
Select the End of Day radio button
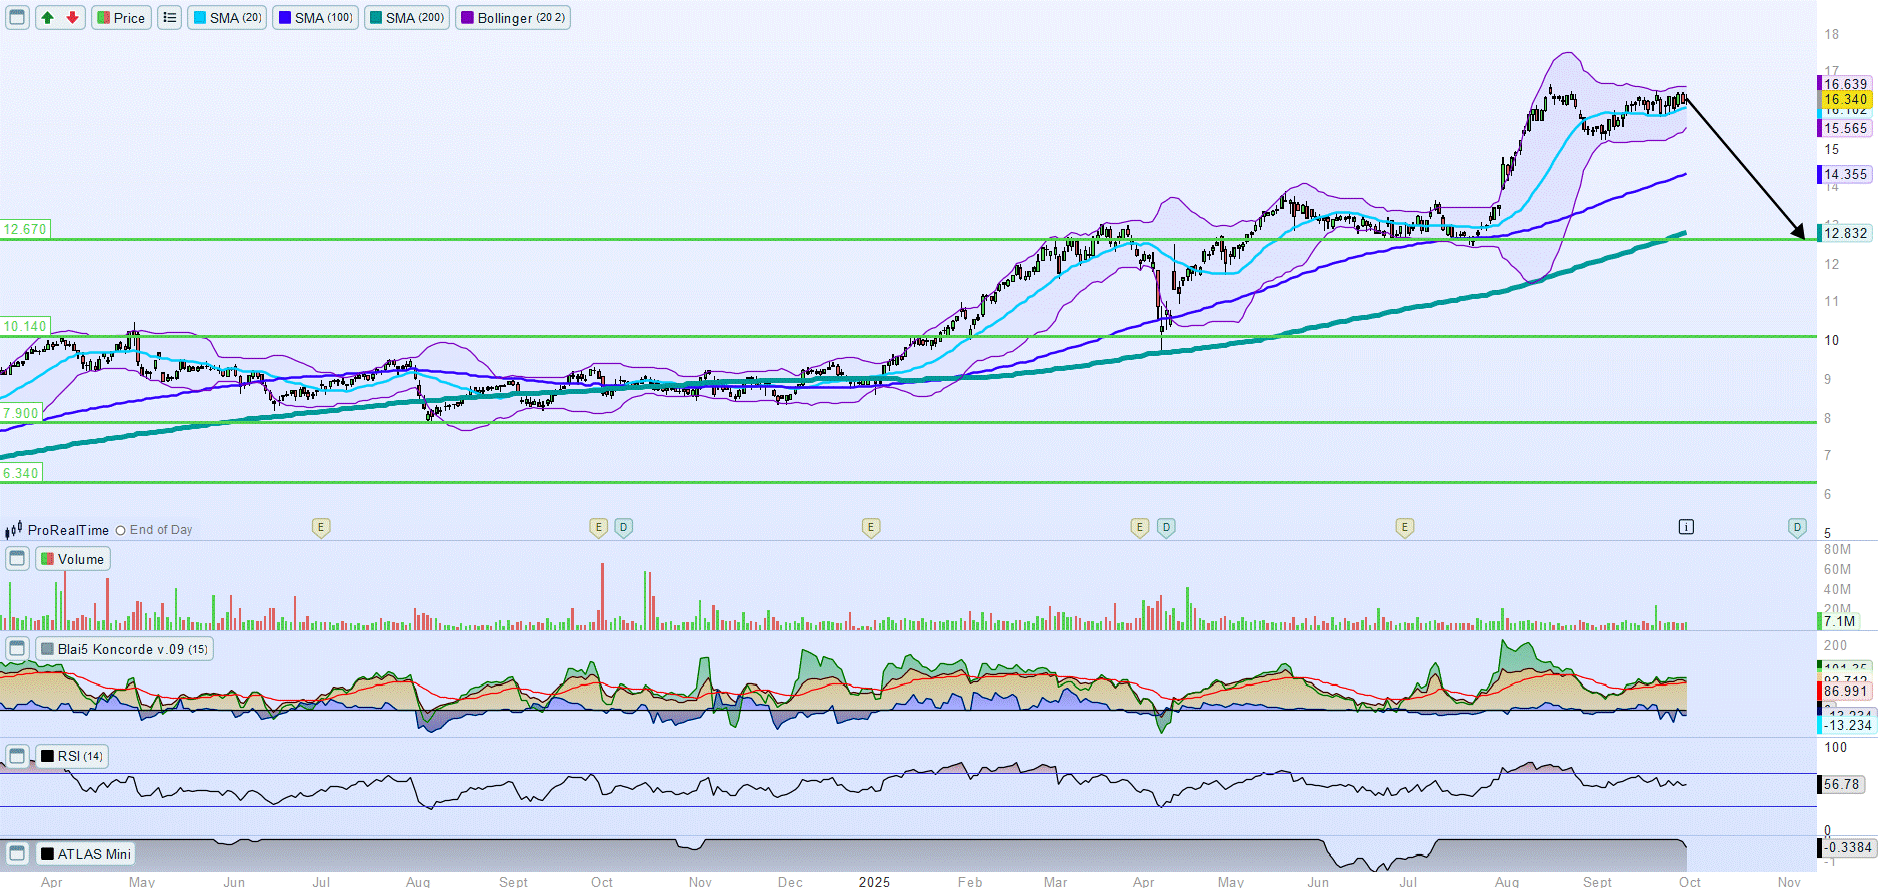(x=121, y=530)
